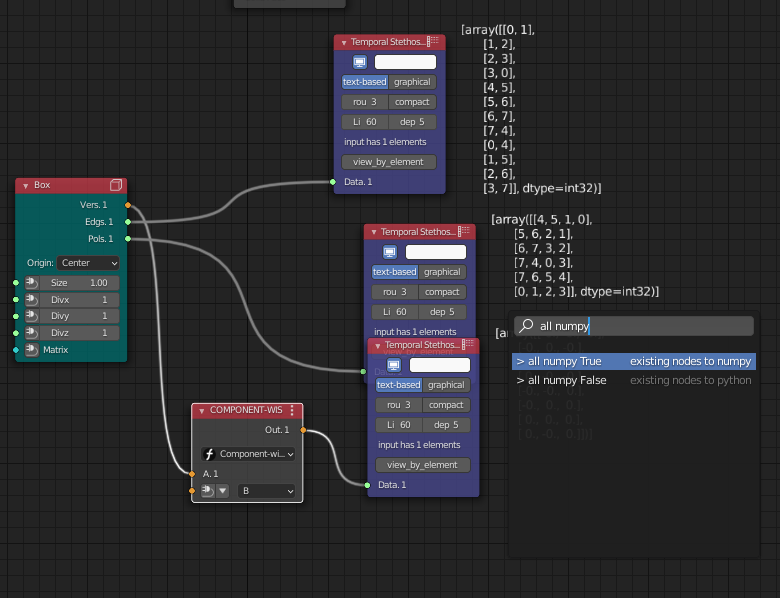Click the icon beside the Divx field
Viewport: 780px width, 598px height.
click(31, 300)
